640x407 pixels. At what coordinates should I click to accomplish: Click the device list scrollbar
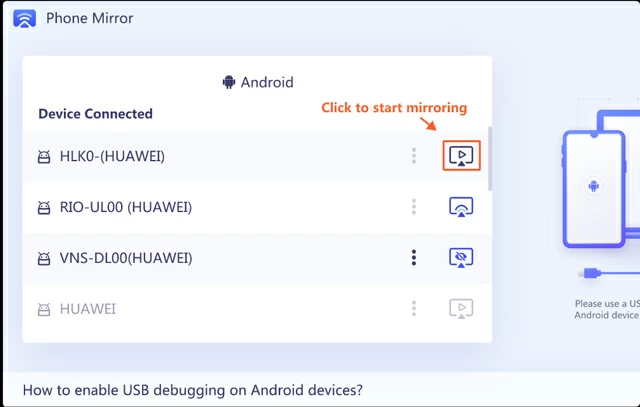point(489,158)
